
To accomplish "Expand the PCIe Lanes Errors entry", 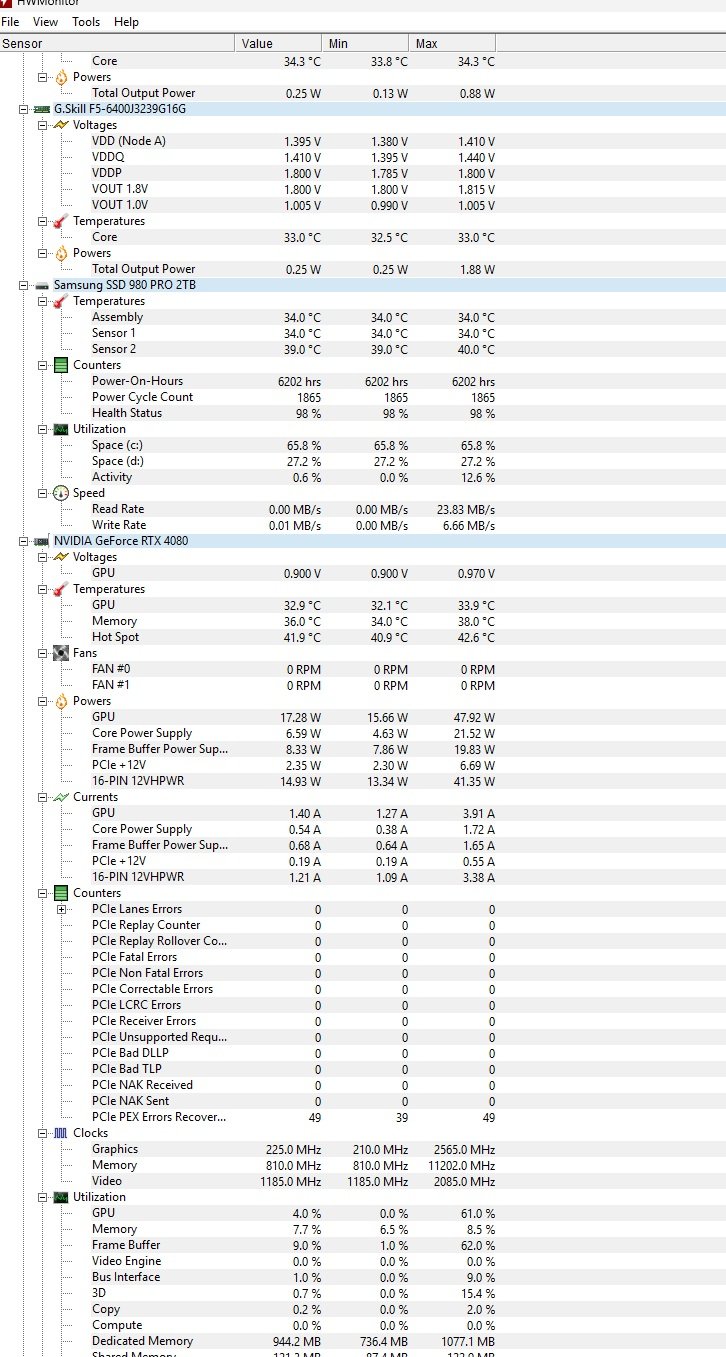I will click(x=62, y=909).
